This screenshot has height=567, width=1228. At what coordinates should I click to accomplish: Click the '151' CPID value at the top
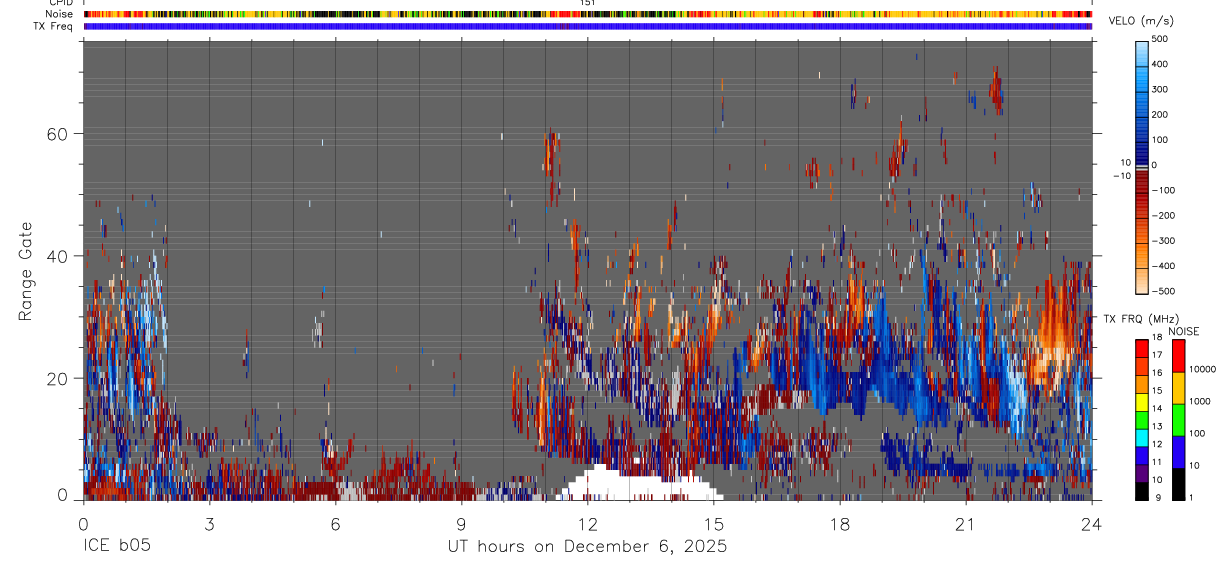pyautogui.click(x=588, y=3)
